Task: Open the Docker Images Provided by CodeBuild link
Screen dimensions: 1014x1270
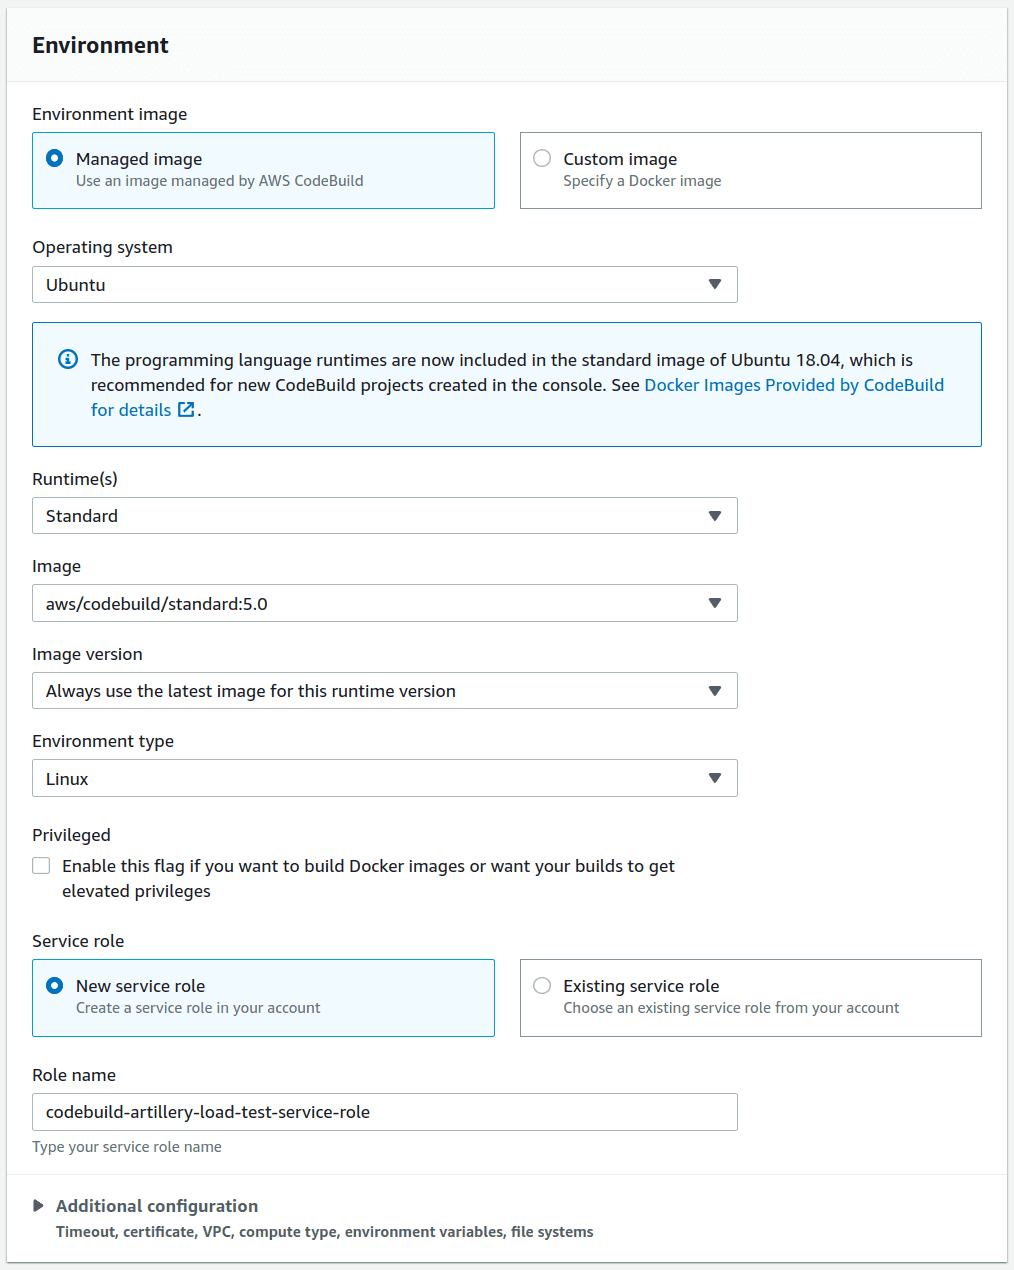Action: pos(793,384)
